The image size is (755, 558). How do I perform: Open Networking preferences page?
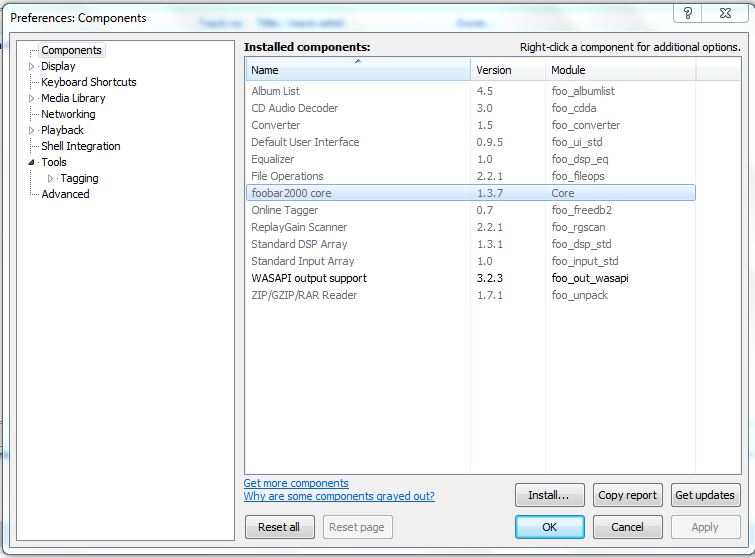click(x=68, y=114)
